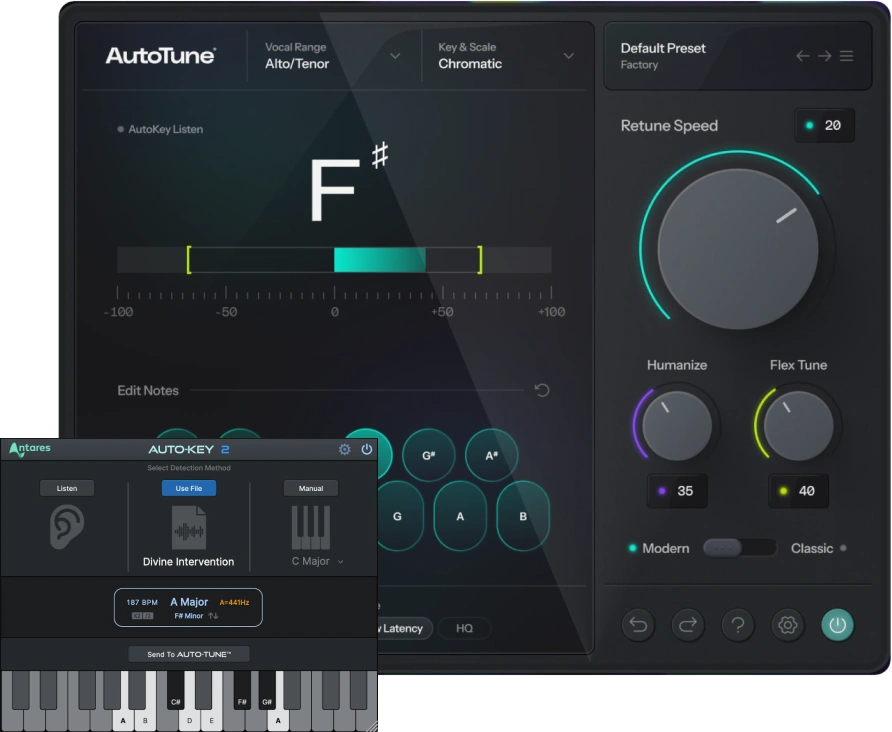Expand the Vocal Range dropdown
Screen dimensions: 892x732
(395, 56)
